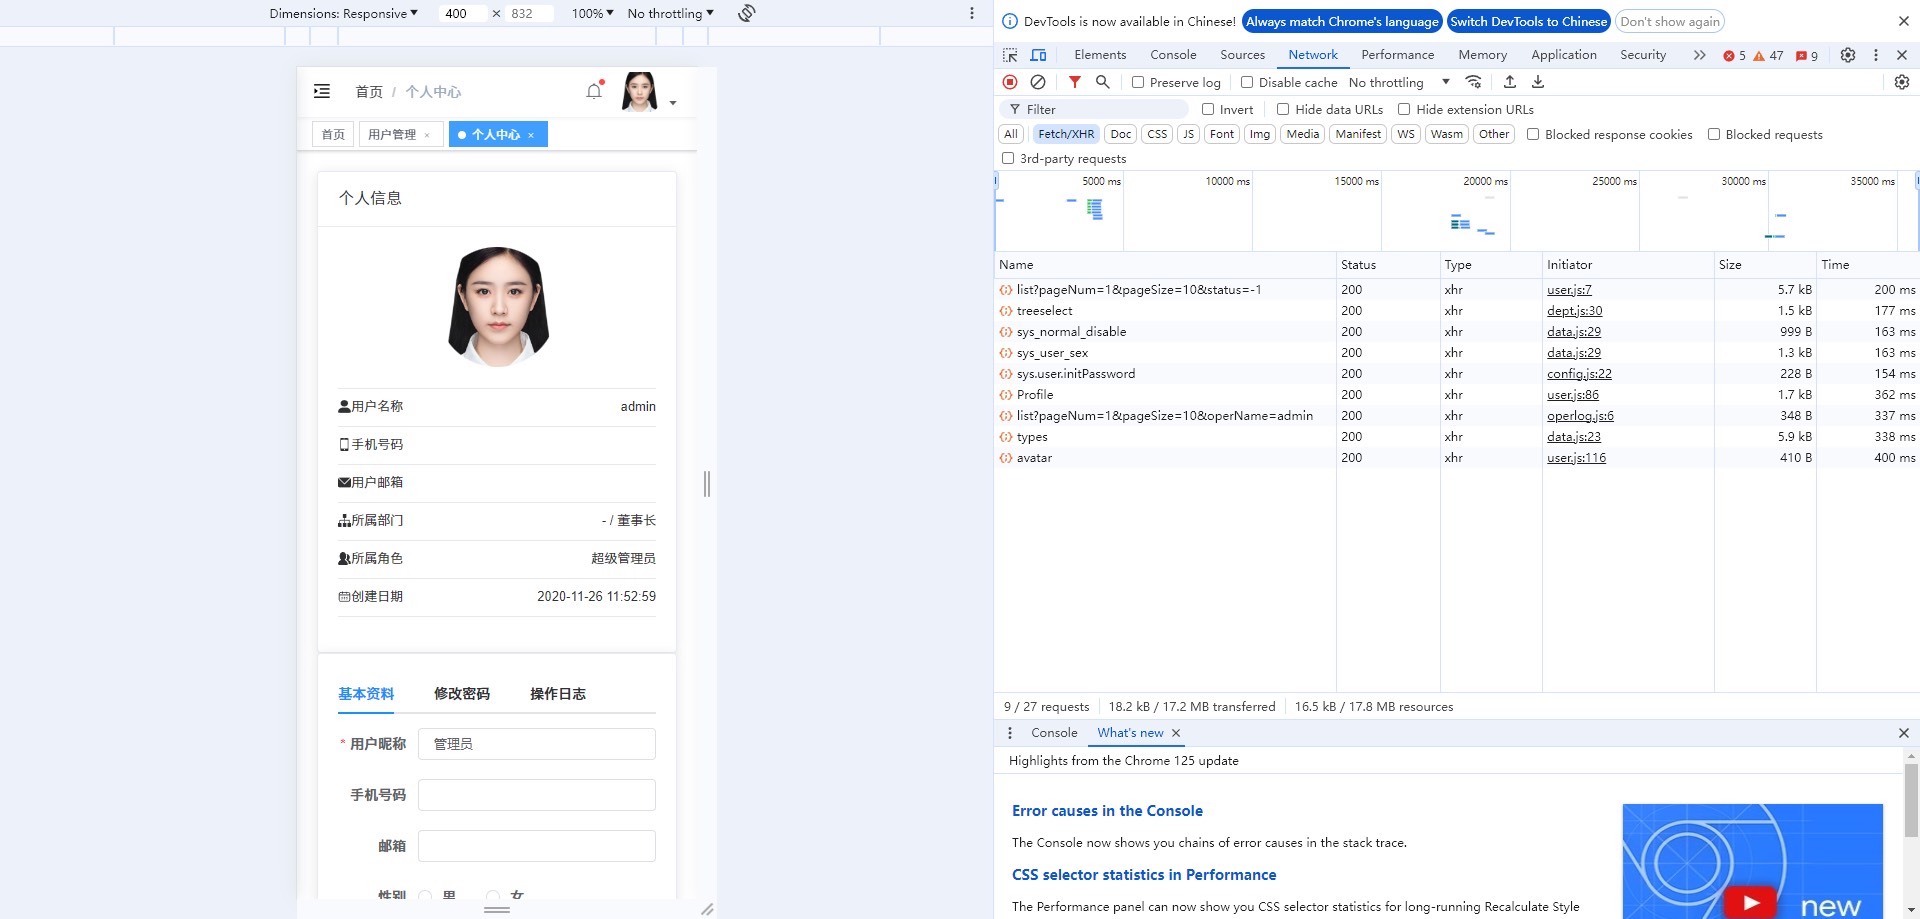Expand the 100% zoom dropdown
1920x919 pixels.
(x=592, y=13)
